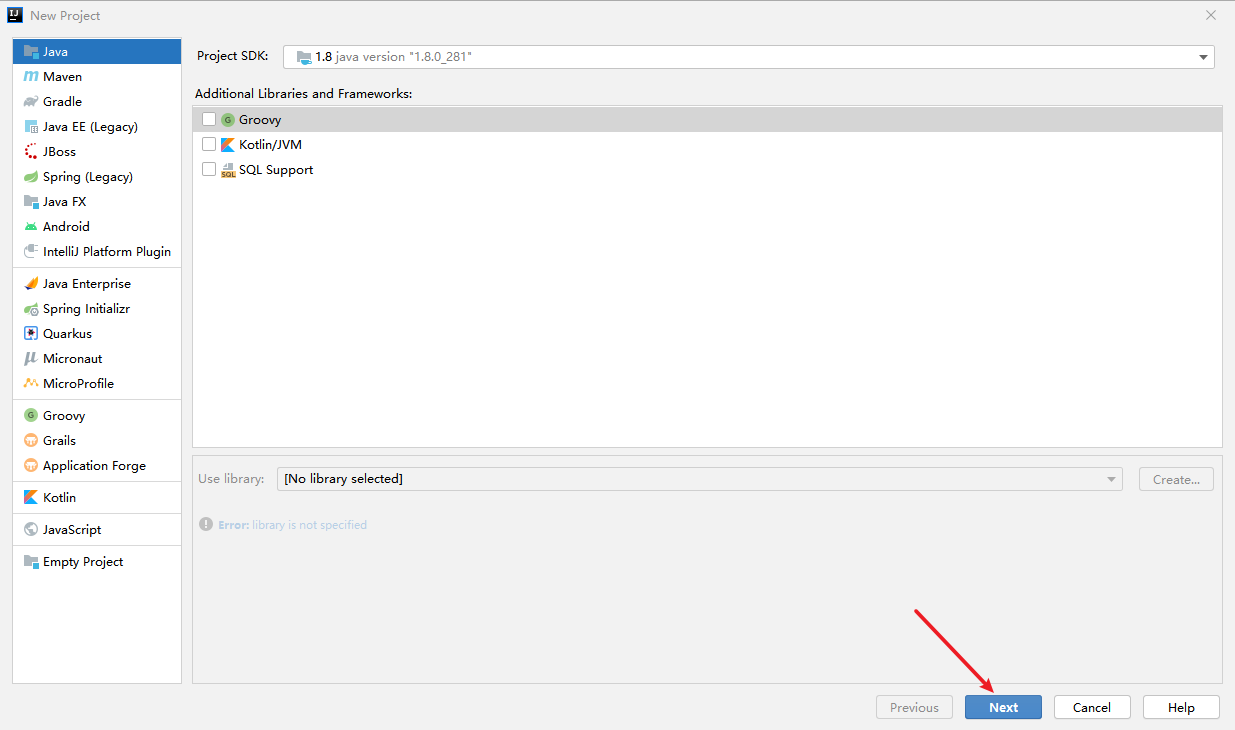Select Java Enterprise label
This screenshot has height=730, width=1235.
(87, 283)
